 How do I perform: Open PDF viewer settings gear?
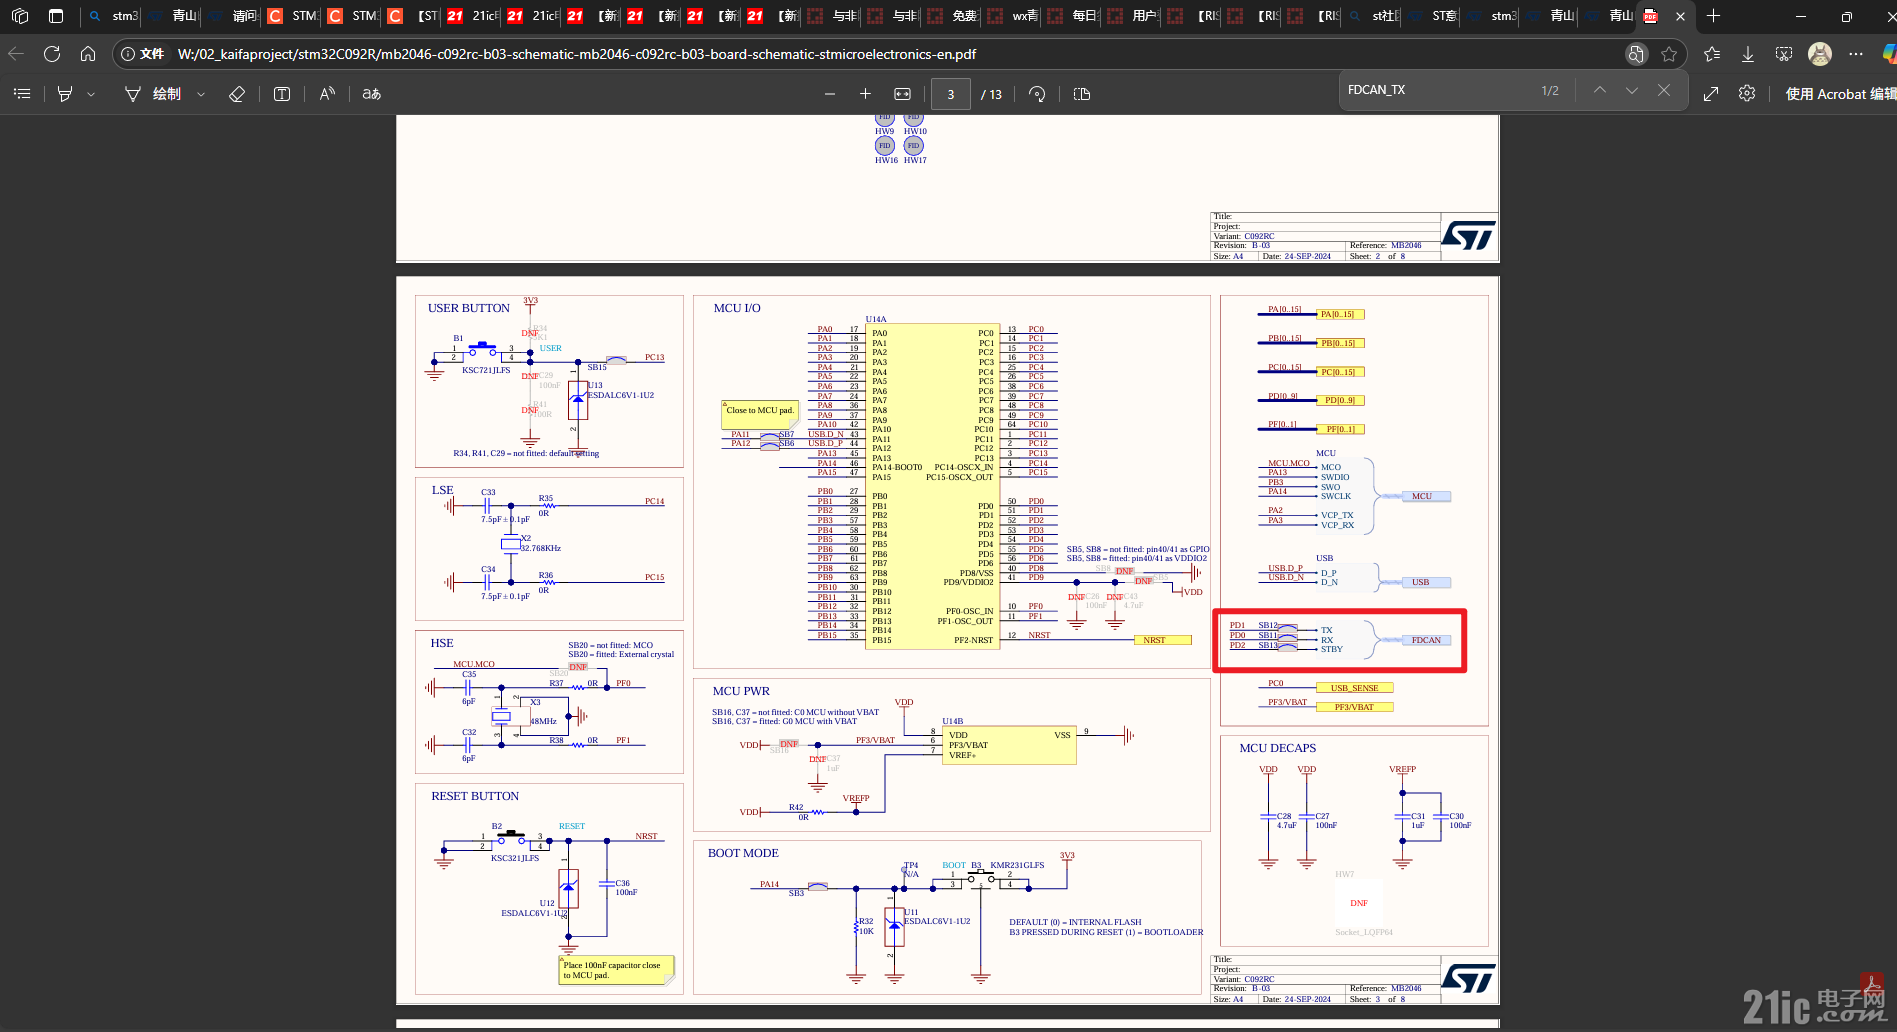1747,93
